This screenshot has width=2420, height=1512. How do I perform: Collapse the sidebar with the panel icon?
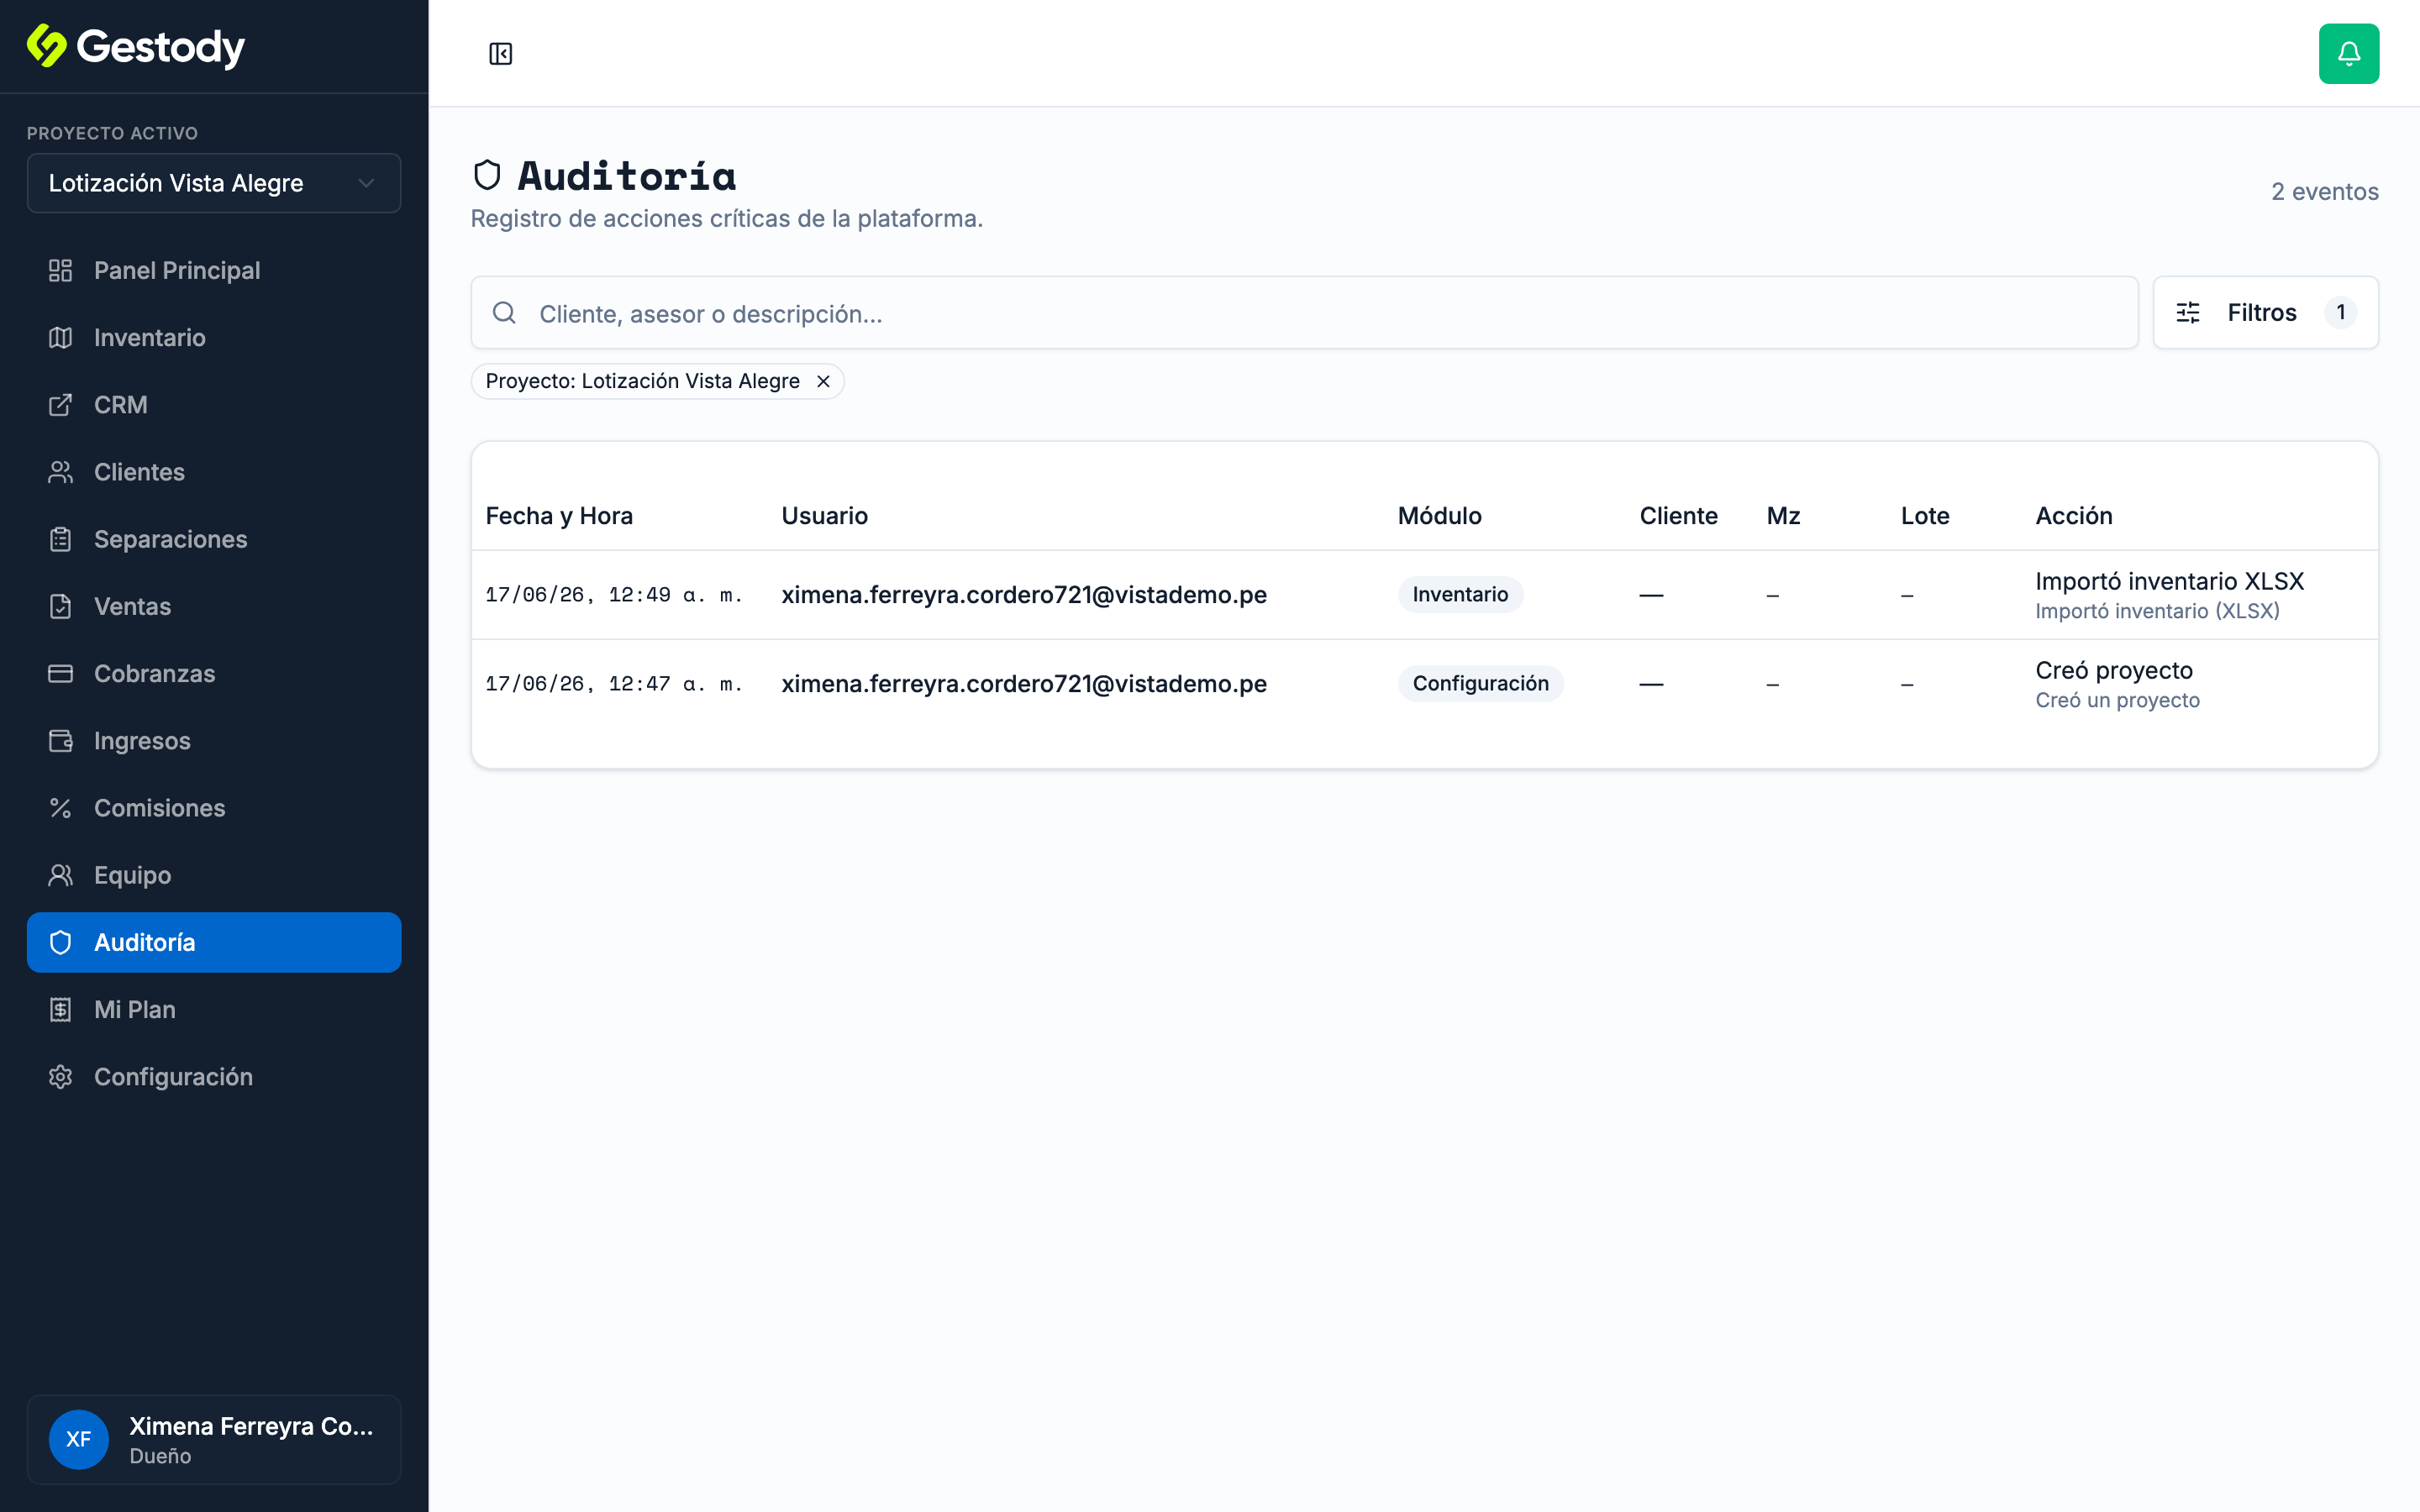(x=500, y=54)
